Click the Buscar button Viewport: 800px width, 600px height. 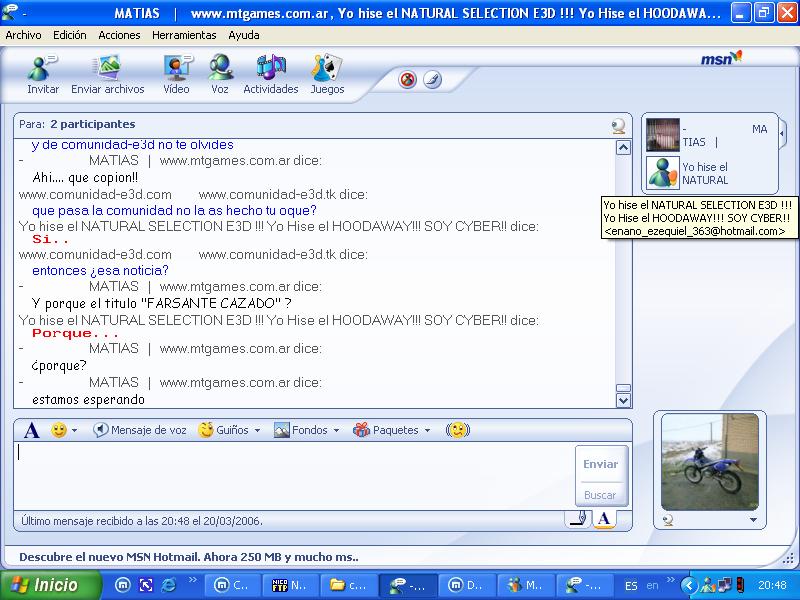click(x=600, y=495)
